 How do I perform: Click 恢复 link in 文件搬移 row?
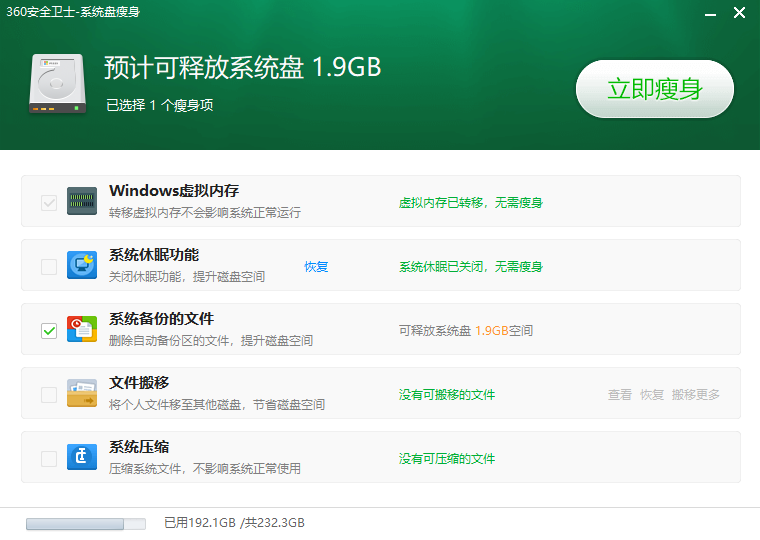coord(651,395)
